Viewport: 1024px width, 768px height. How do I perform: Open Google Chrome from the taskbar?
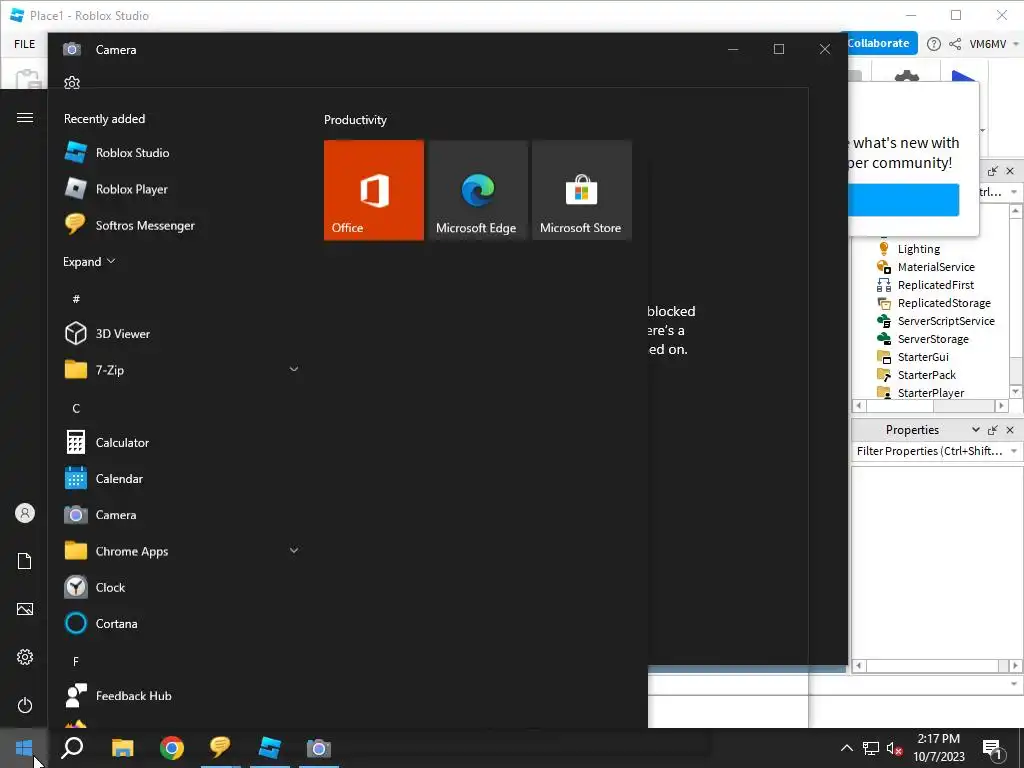point(172,748)
